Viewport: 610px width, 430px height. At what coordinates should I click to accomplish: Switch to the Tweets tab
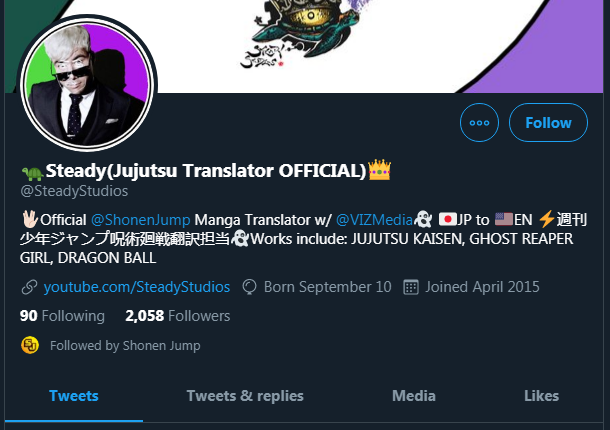74,396
